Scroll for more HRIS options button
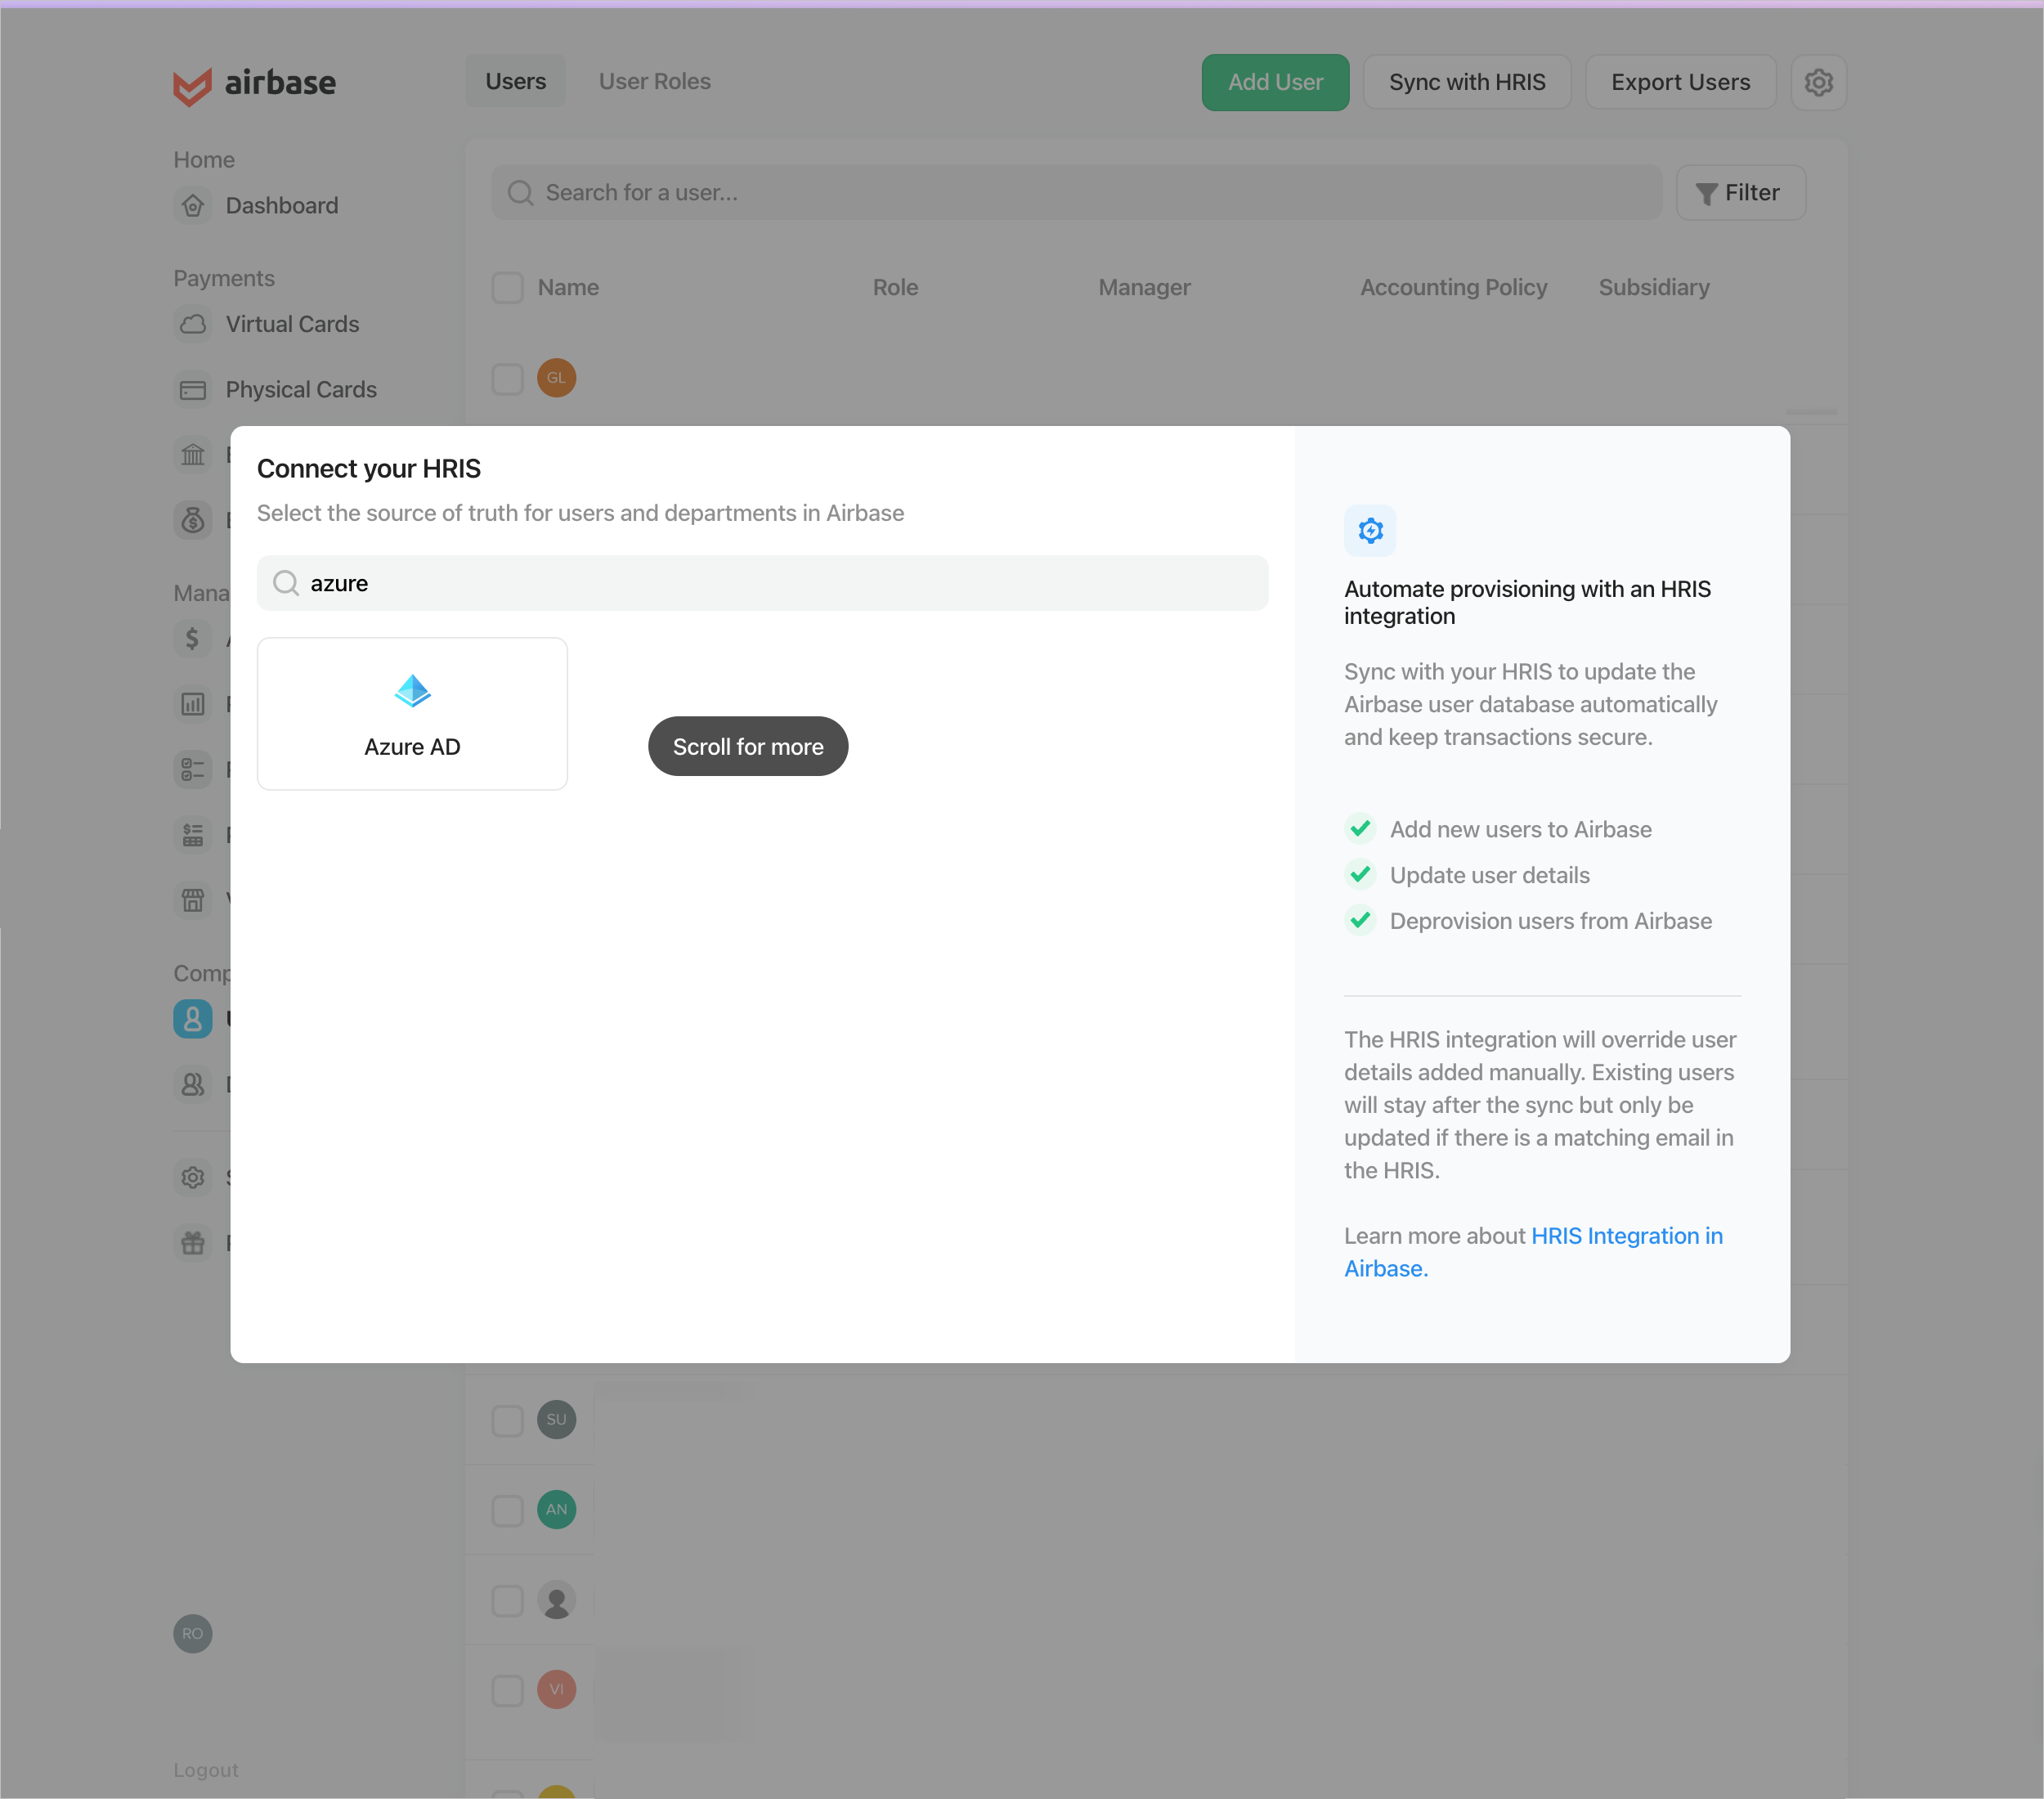 (747, 746)
